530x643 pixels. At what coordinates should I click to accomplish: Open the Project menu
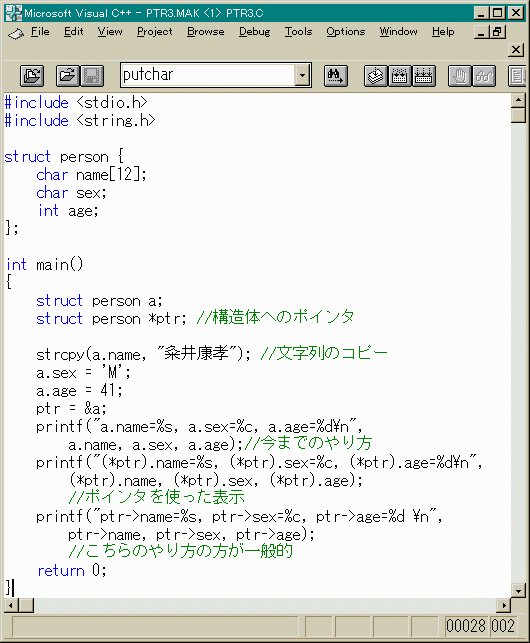coord(155,32)
